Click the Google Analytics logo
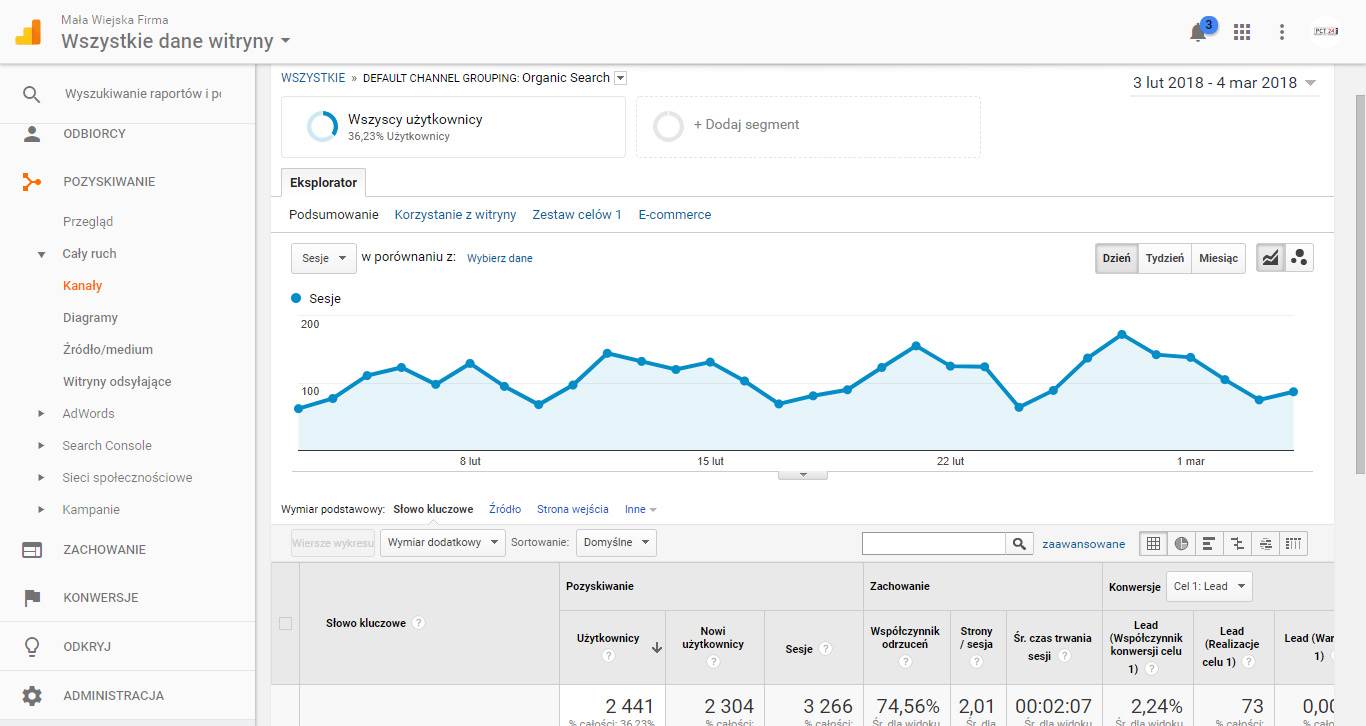The image size is (1366, 726). point(28,32)
